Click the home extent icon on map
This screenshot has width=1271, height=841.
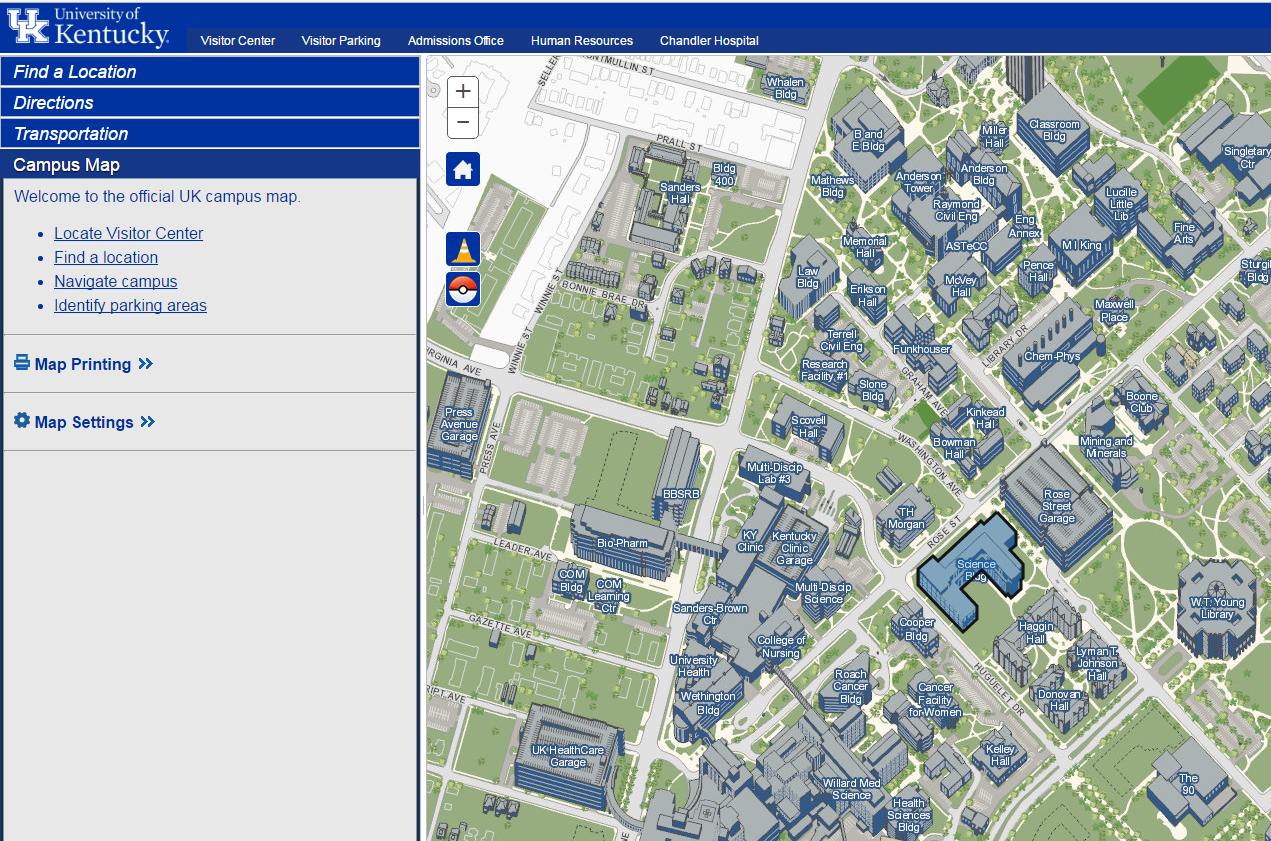(463, 169)
